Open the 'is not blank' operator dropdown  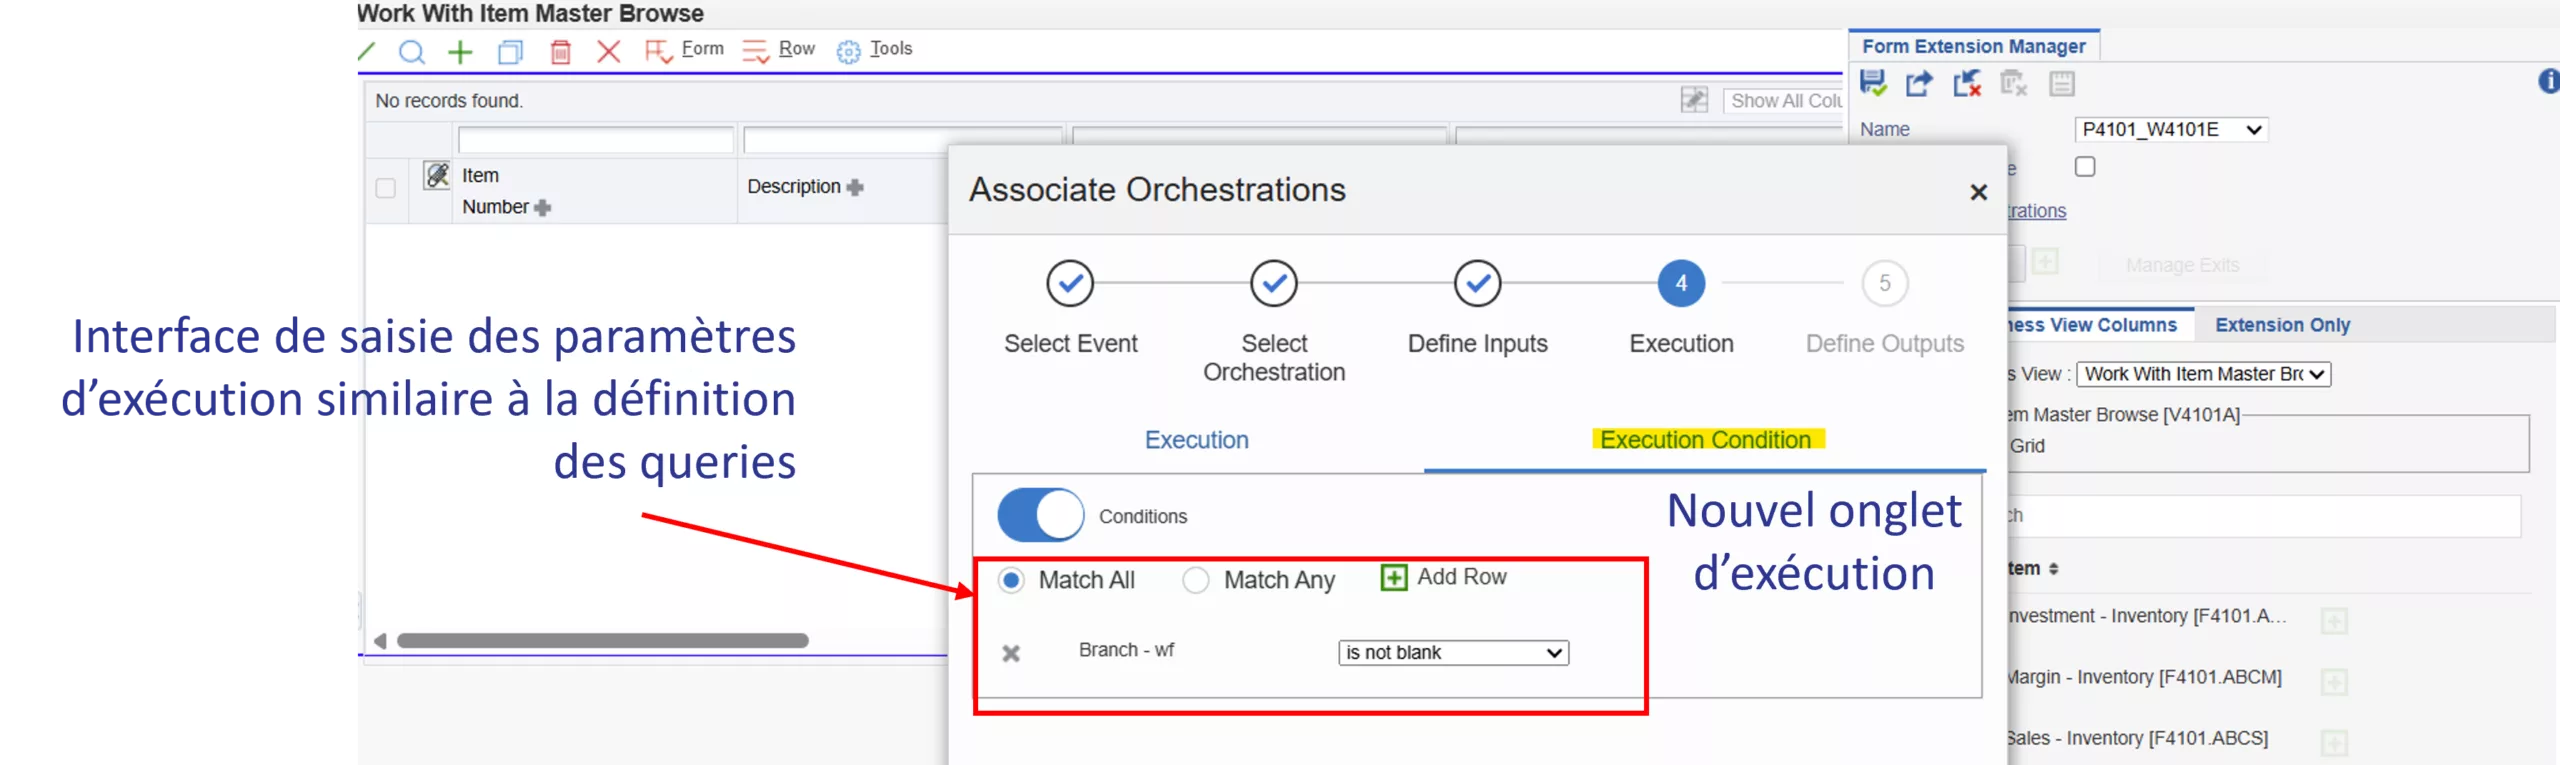tap(1453, 653)
